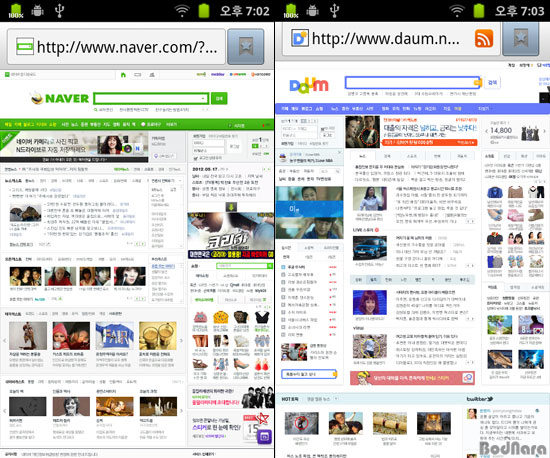This screenshot has width=550, height=458.
Task: Tap the purple floating icon on Naver page
Action: (265, 437)
